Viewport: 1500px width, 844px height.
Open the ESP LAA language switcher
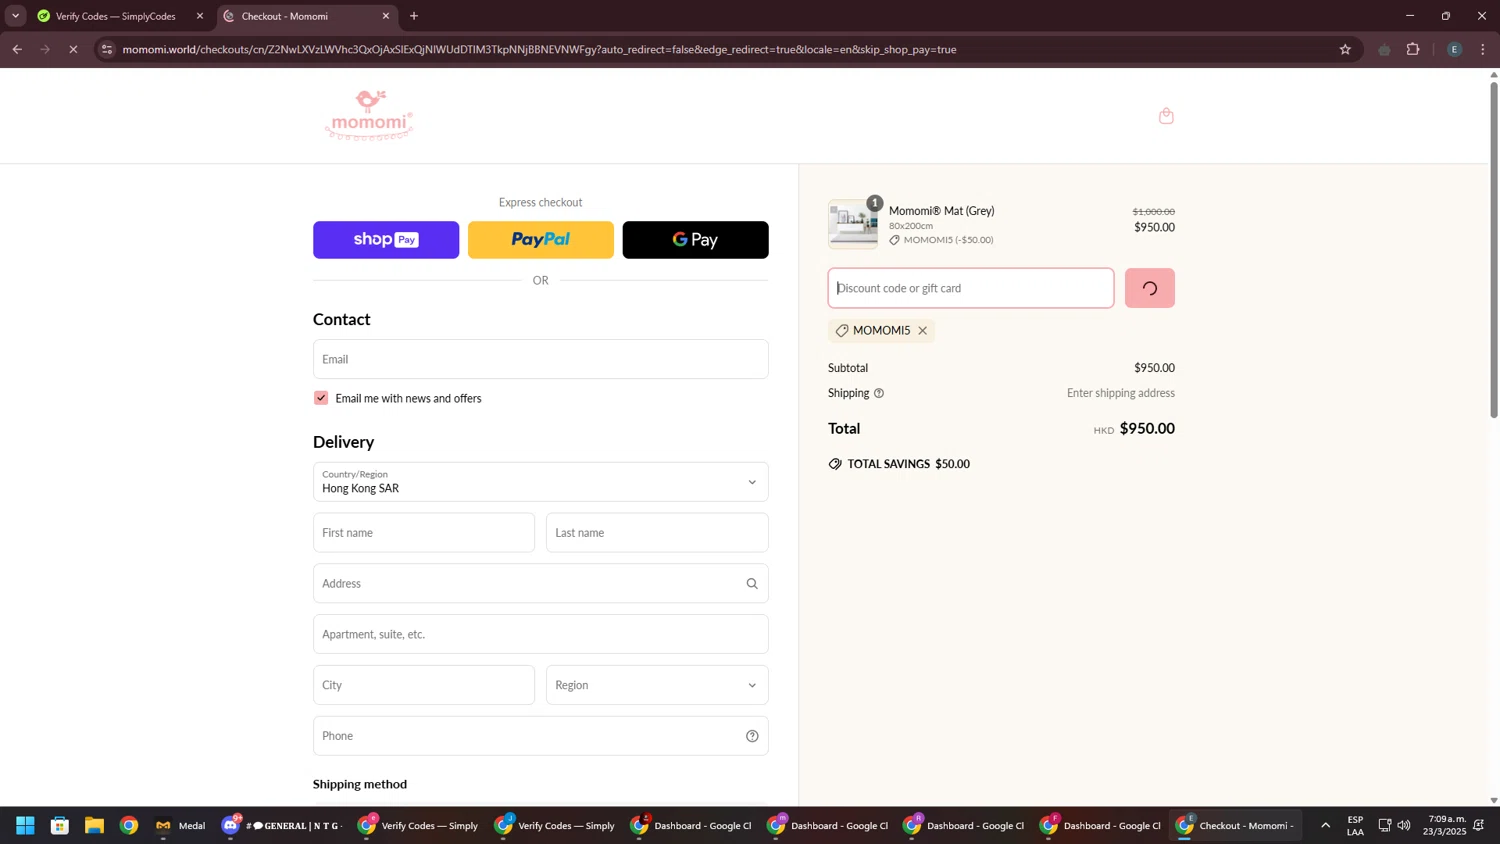[x=1356, y=826]
